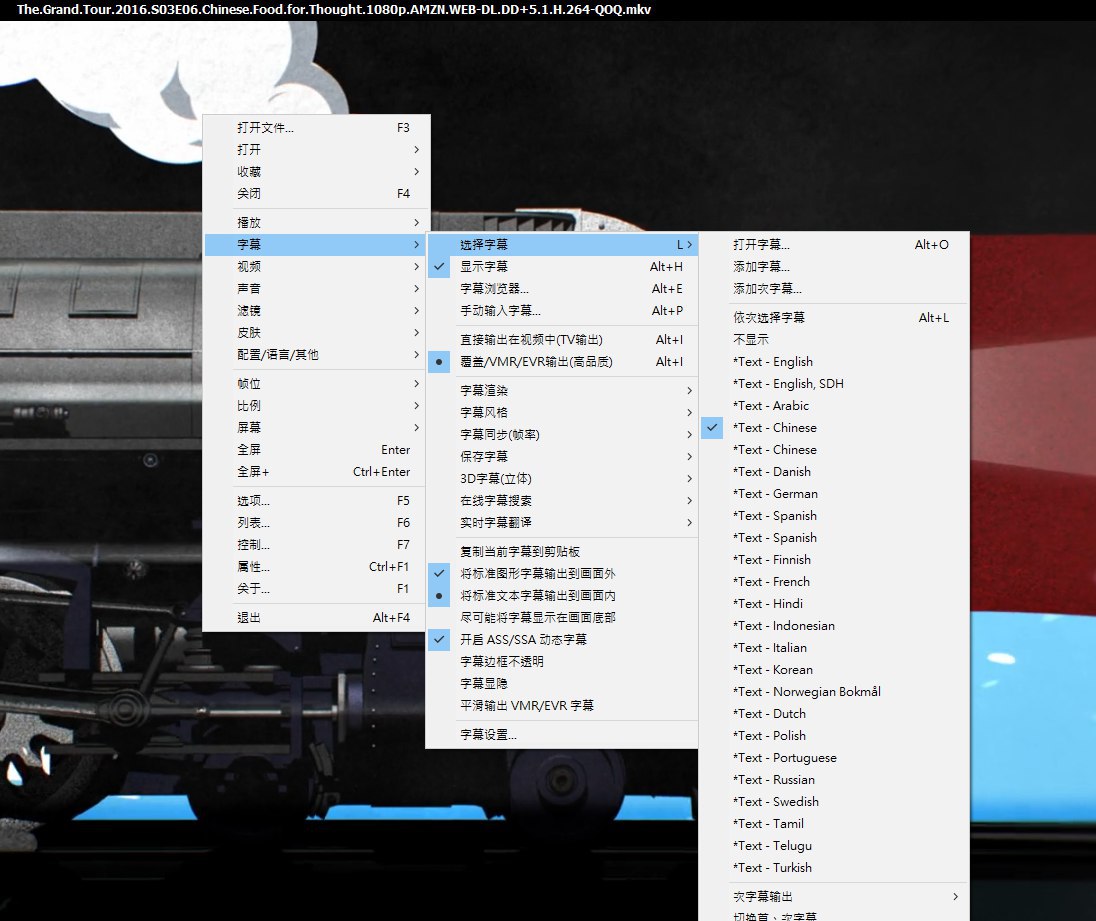Select *Text - English subtitle track
This screenshot has height=921, width=1096.
[x=773, y=362]
